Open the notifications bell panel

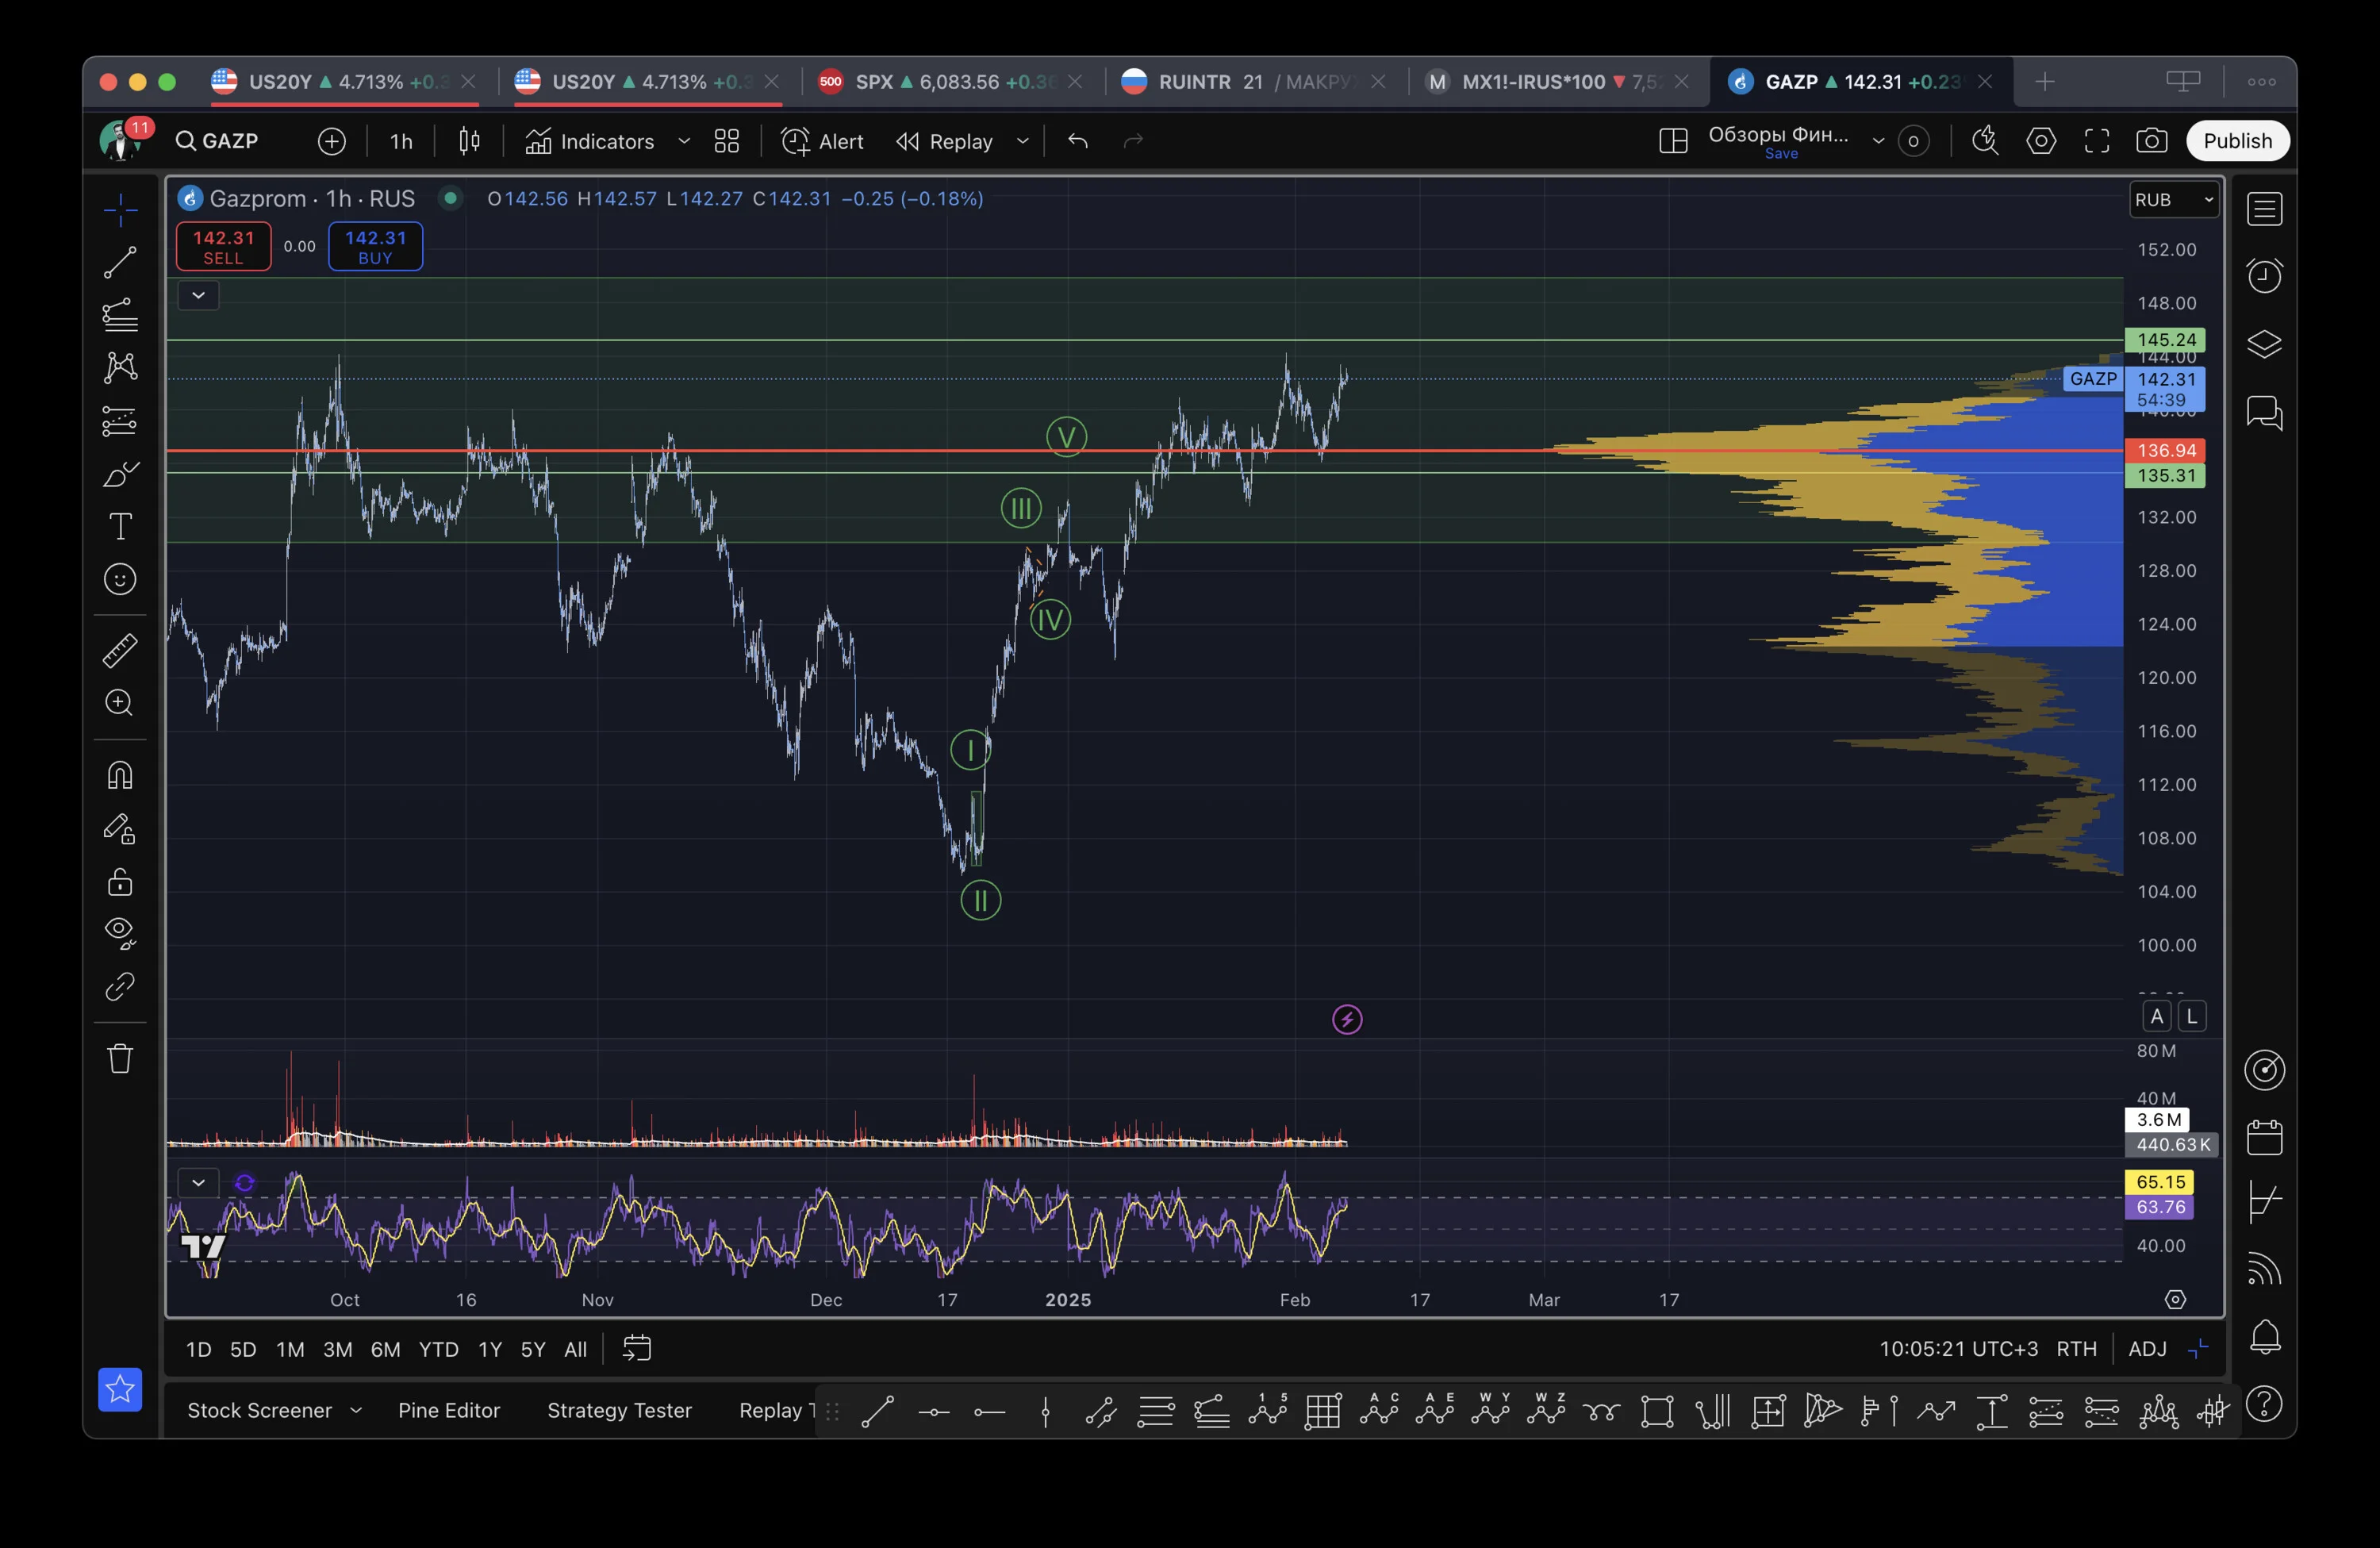click(x=2265, y=1338)
